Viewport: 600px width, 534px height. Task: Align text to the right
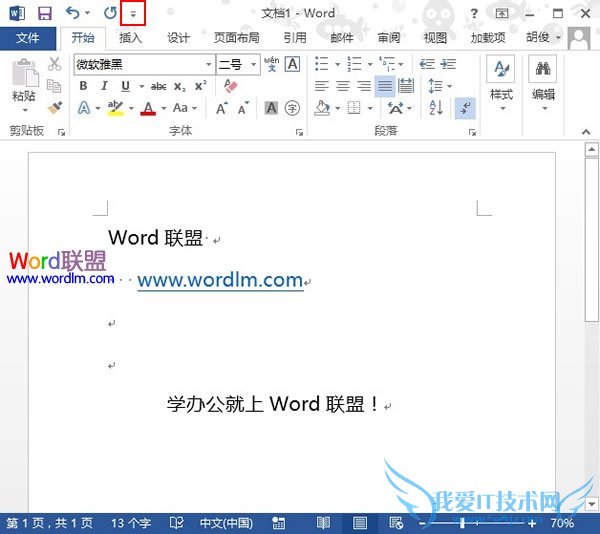click(x=364, y=86)
